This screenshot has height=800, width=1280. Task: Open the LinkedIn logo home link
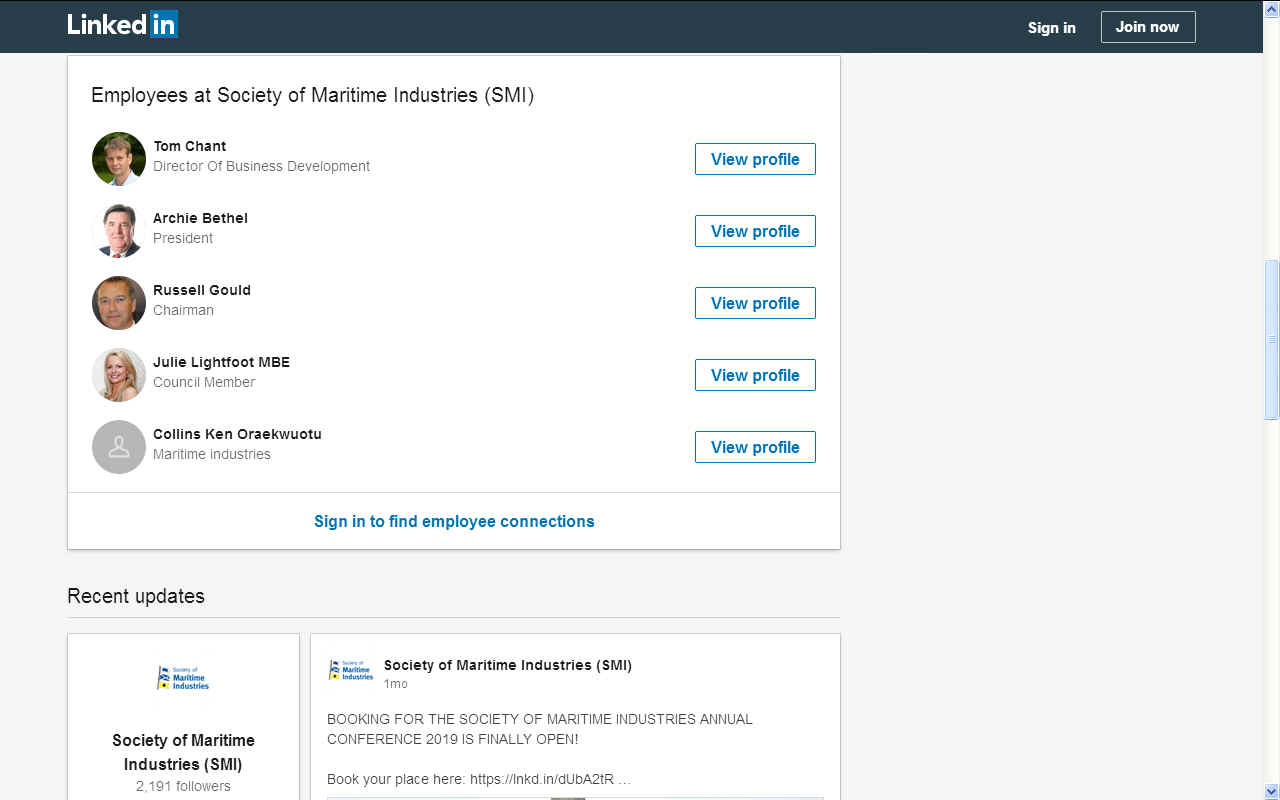click(x=123, y=25)
